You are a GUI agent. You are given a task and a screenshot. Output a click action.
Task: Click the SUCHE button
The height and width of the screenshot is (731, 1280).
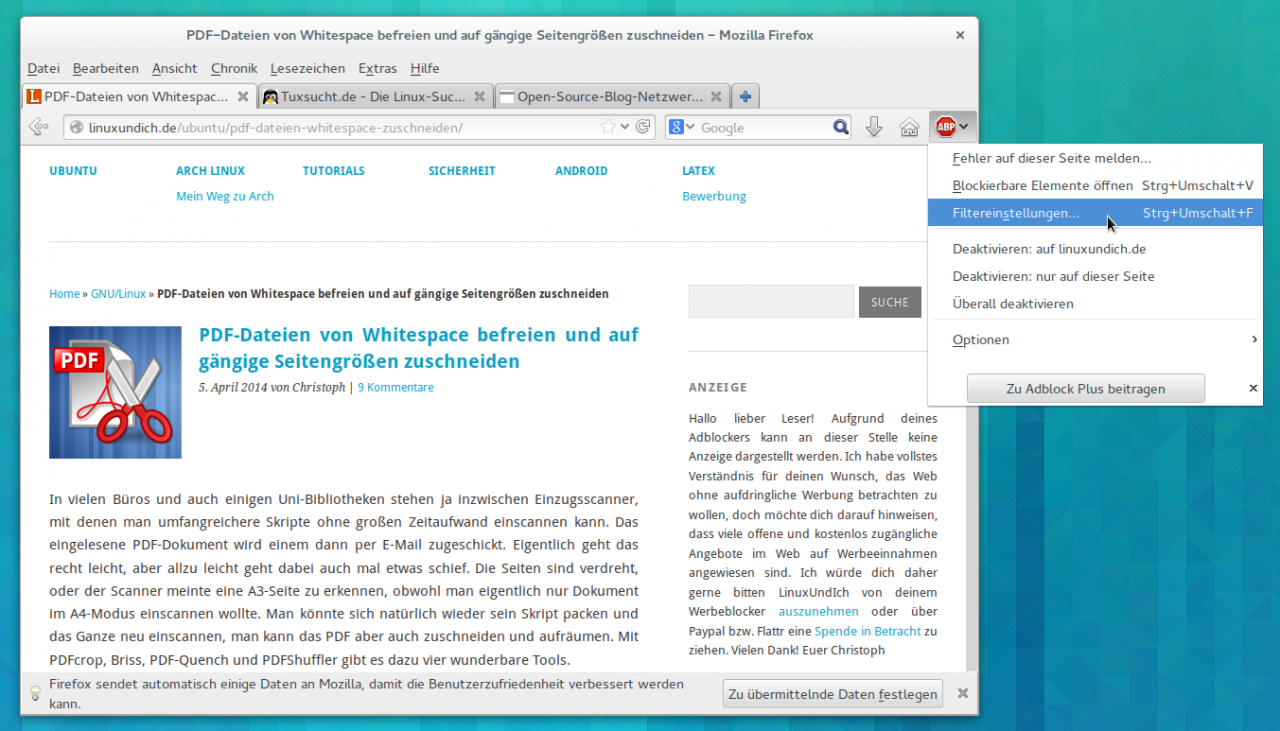(x=890, y=302)
